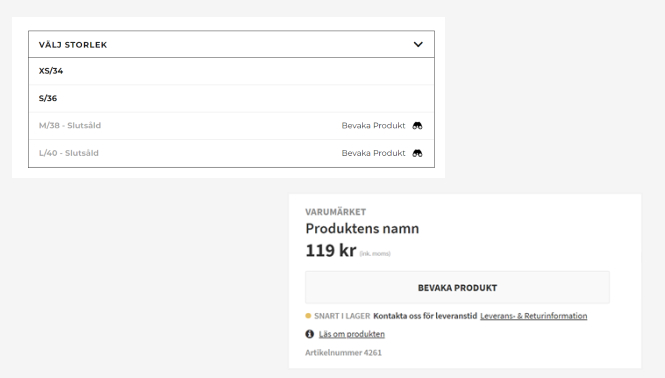
Task: Open the Läs om produkten link
Action: pos(352,334)
